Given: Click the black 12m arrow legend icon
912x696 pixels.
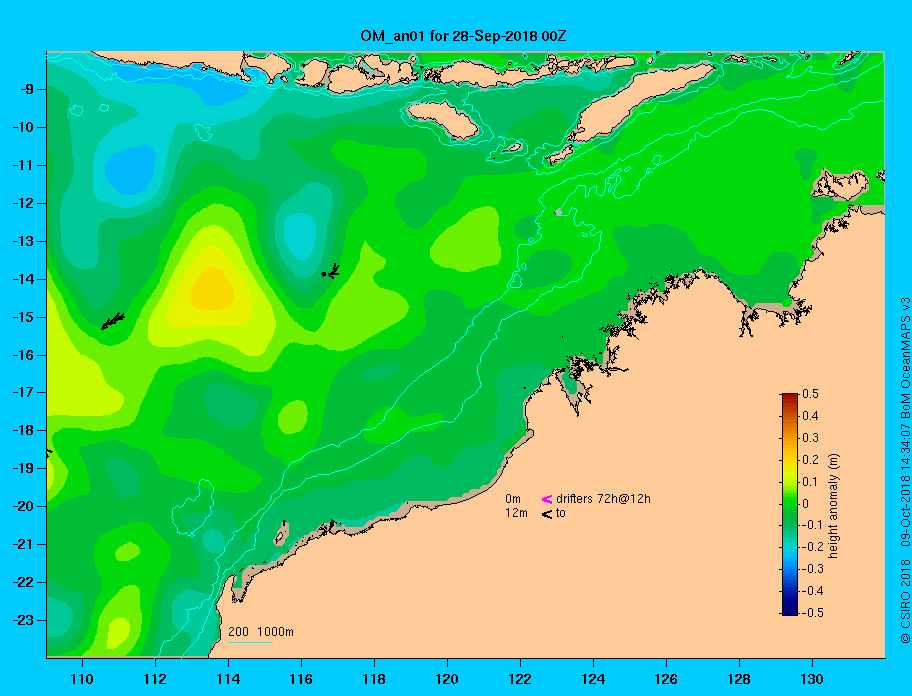Looking at the screenshot, I should [x=547, y=513].
